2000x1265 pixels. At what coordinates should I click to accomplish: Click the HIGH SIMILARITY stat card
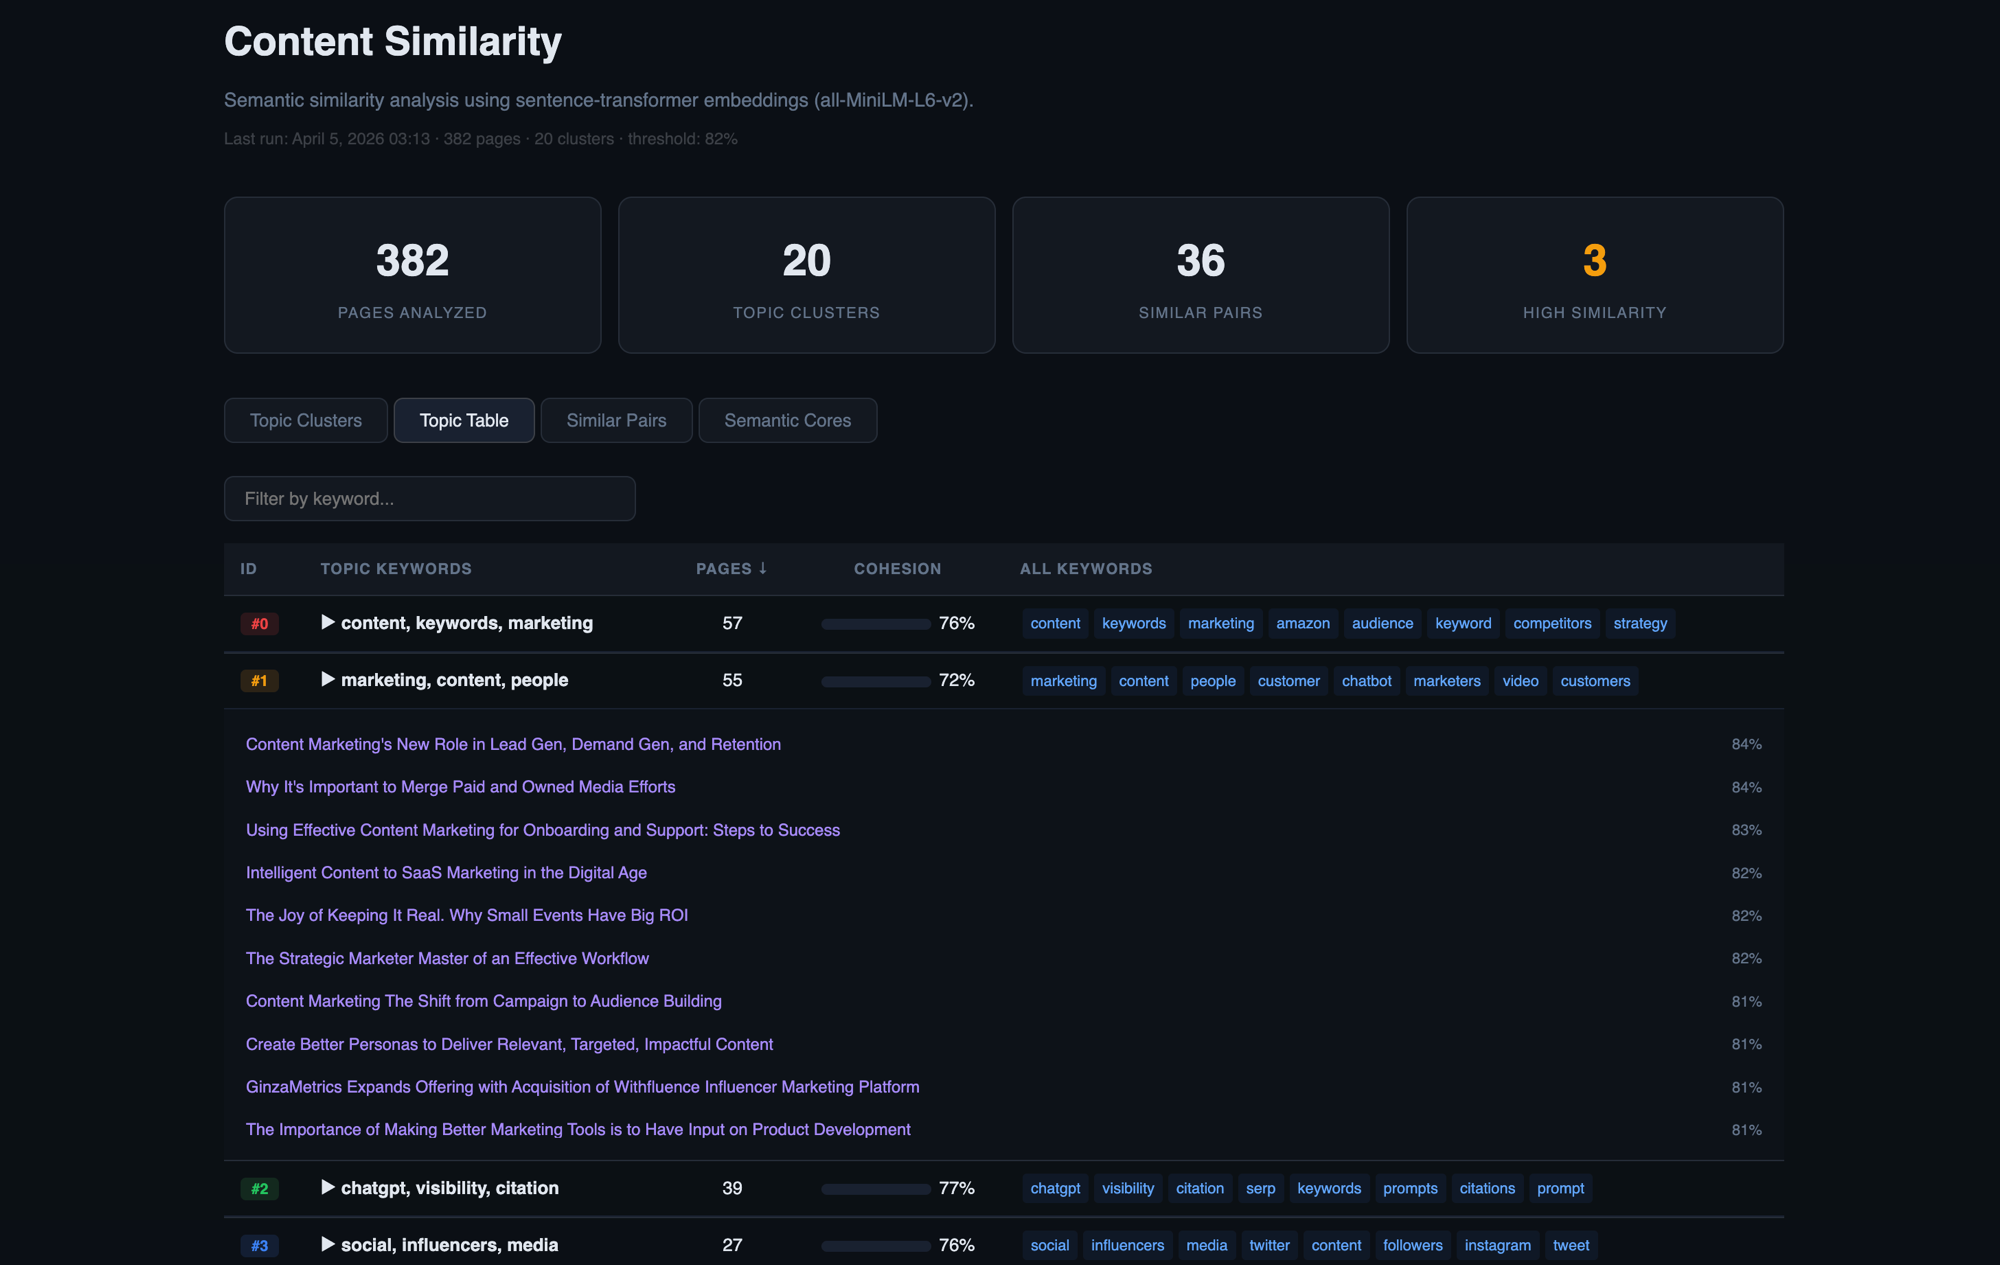click(x=1594, y=275)
